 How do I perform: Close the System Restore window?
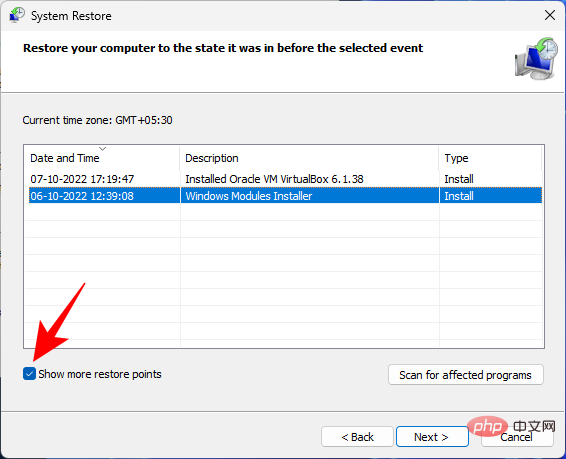point(550,15)
